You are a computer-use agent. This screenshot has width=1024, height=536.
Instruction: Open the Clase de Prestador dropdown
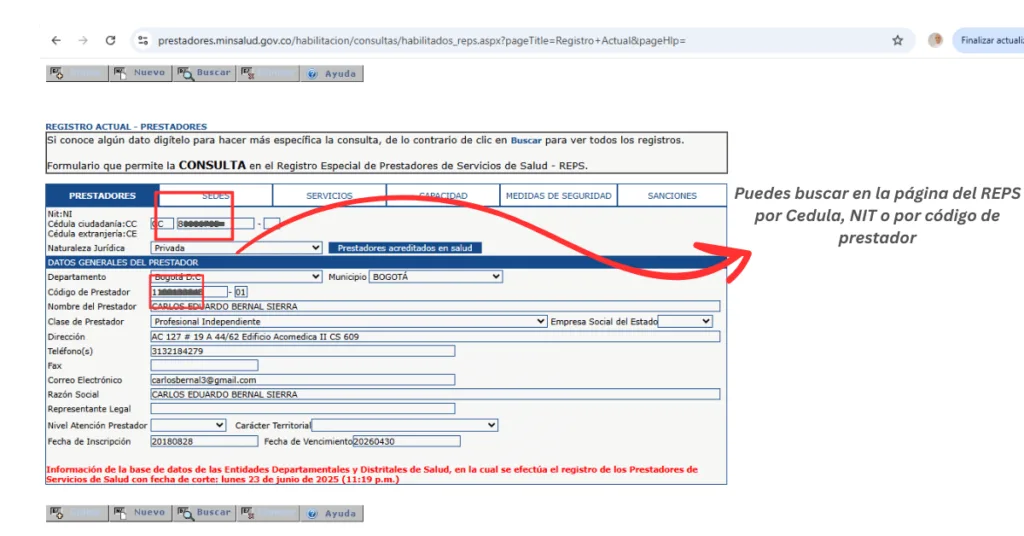pos(348,322)
